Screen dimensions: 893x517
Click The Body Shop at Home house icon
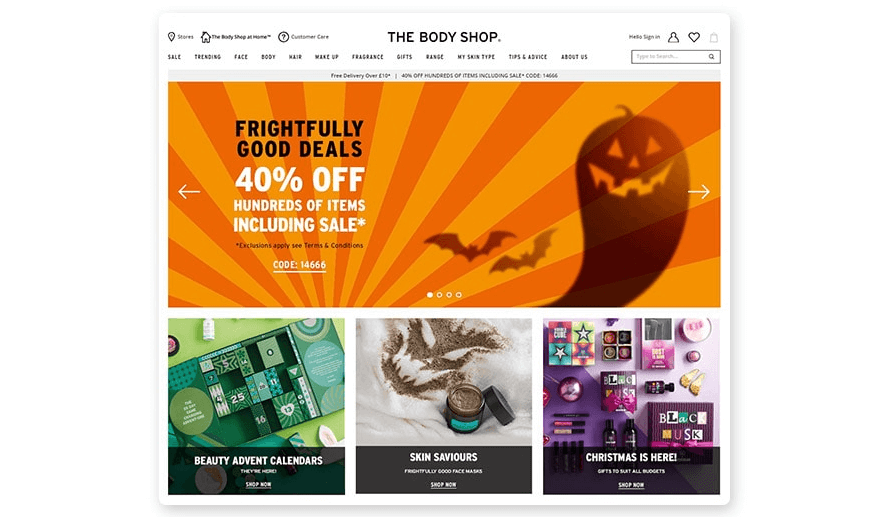click(206, 37)
